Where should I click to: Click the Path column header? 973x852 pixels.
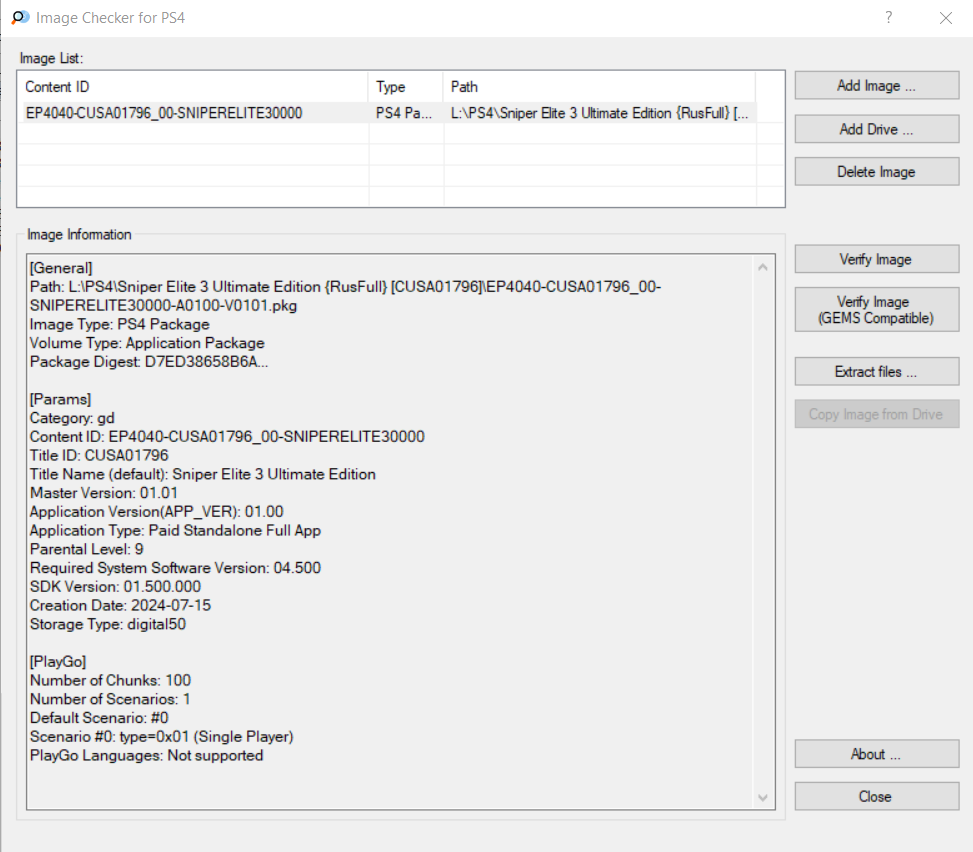[x=598, y=87]
